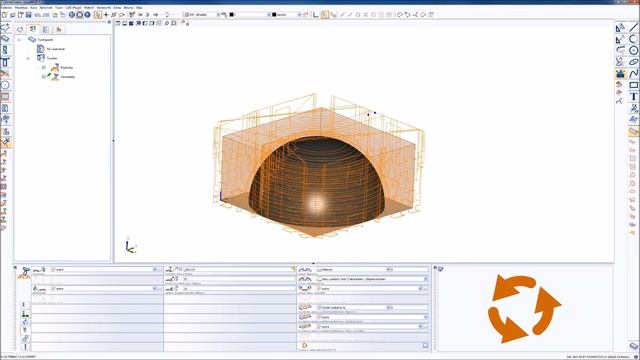The image size is (640, 360).
Task: Select the second job item with green pencil
Action: (62, 77)
